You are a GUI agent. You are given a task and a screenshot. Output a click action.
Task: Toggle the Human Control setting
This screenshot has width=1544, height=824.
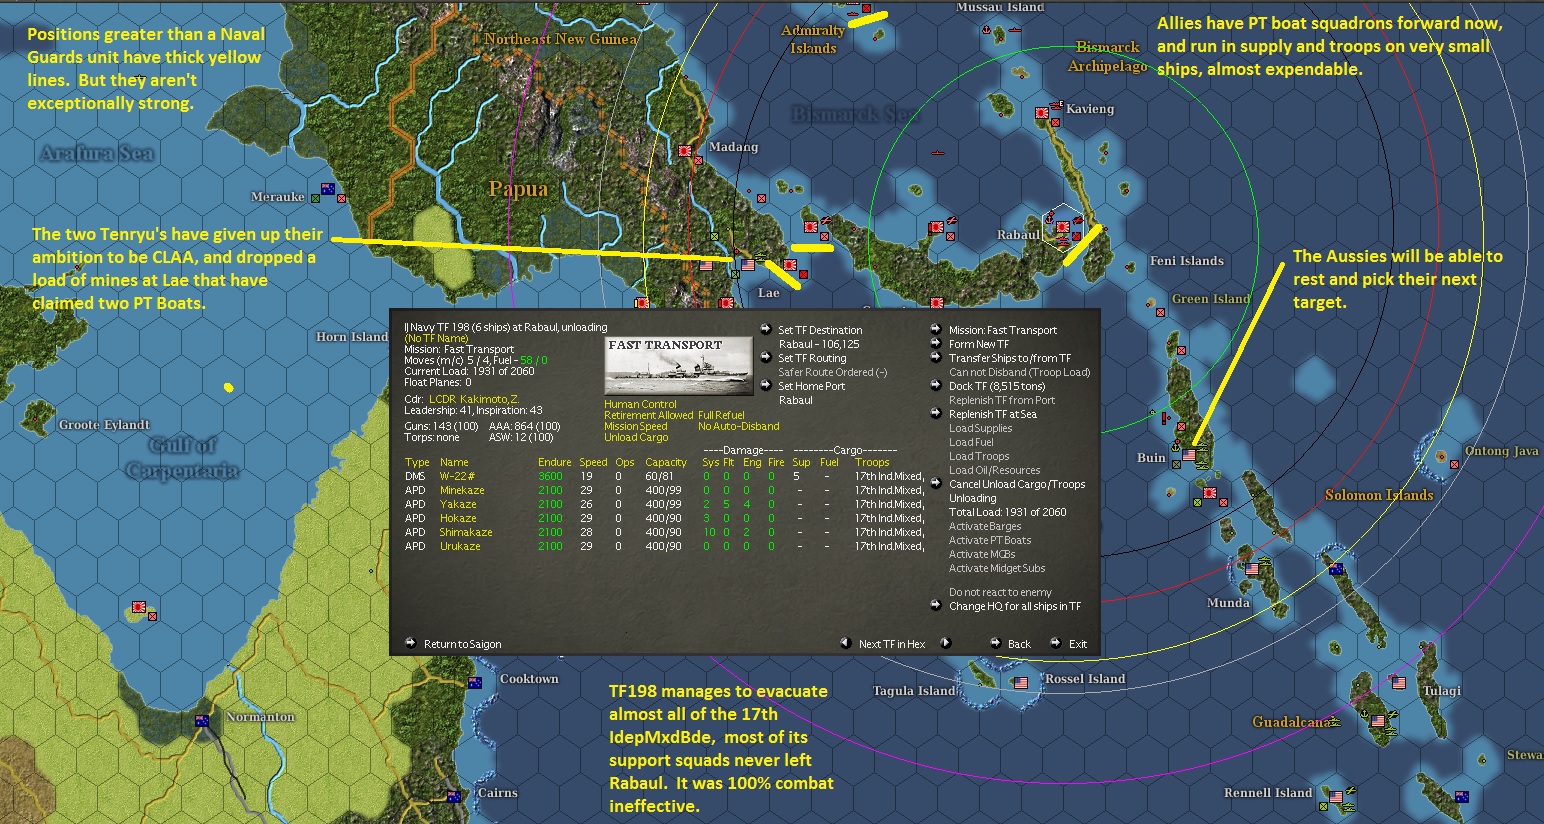point(640,404)
